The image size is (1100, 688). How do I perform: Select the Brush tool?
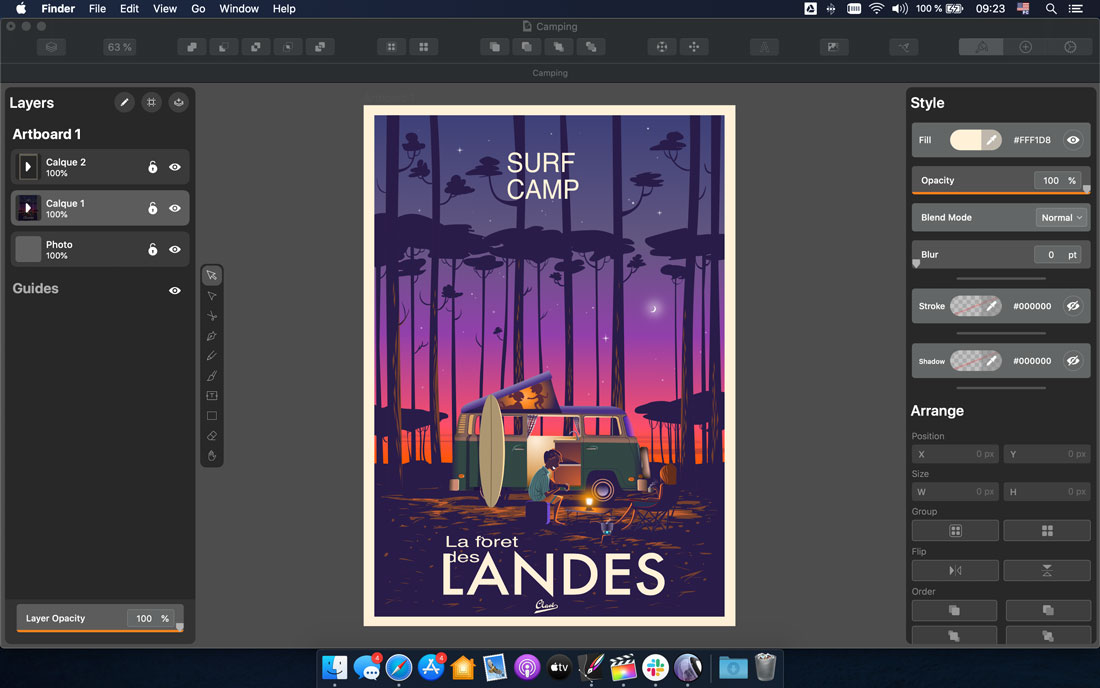point(212,376)
